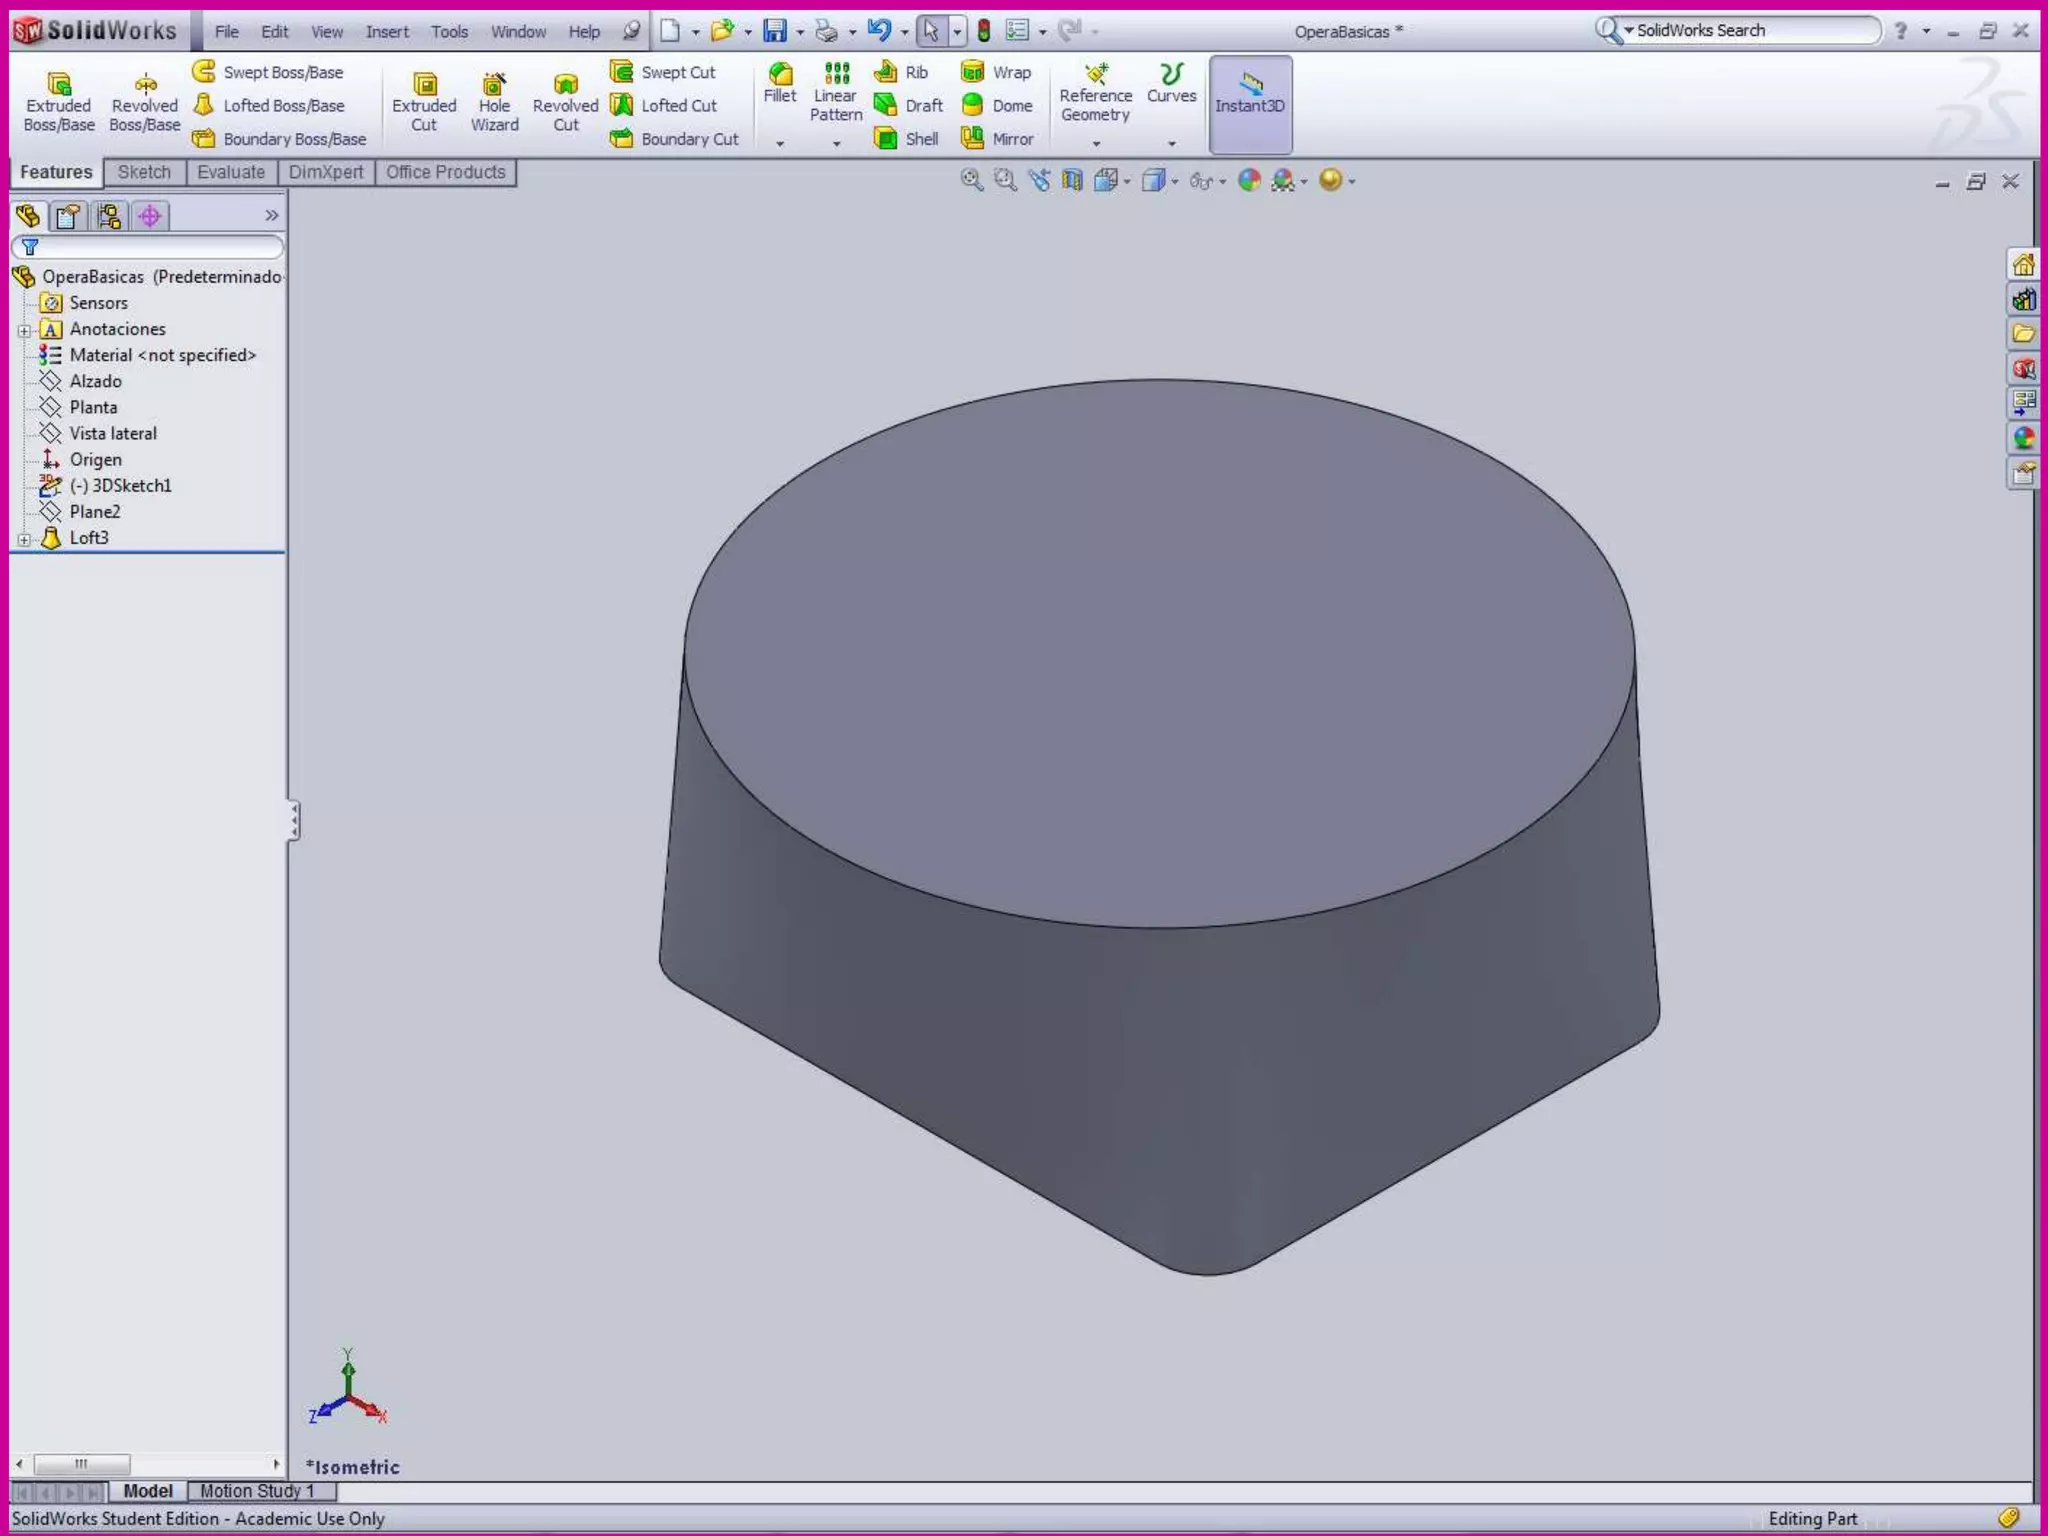
Task: Open the Motion Study 1 tab
Action: [257, 1491]
